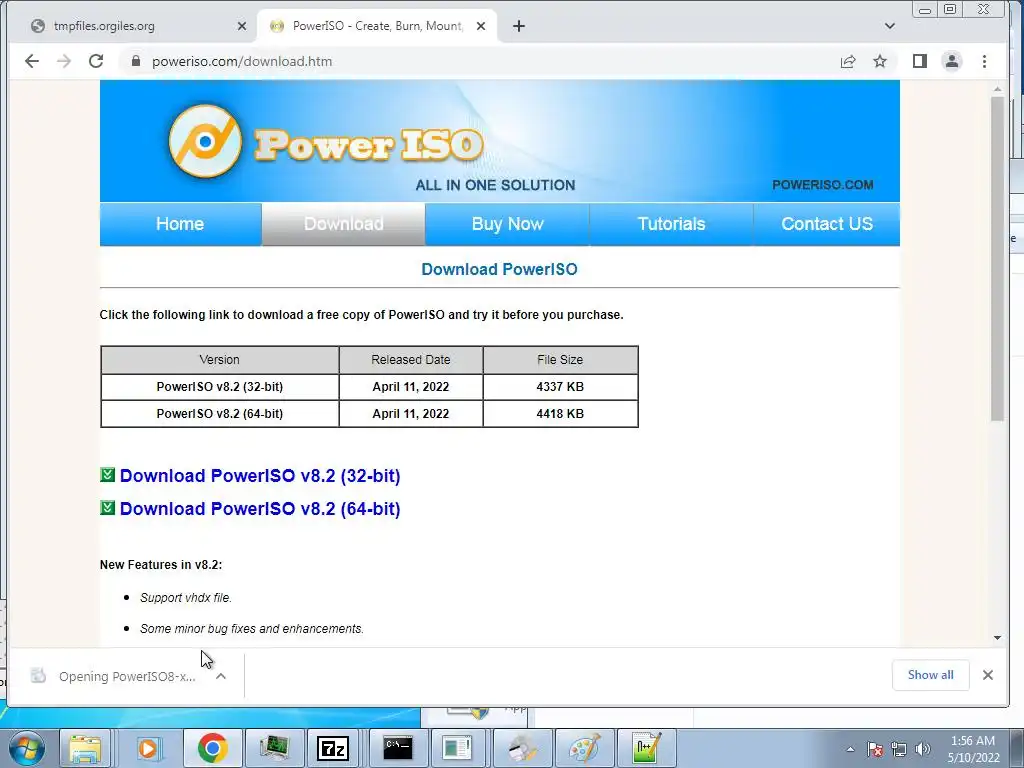Click the PowerISO v8.2 (64-bit) table cell
This screenshot has height=768, width=1024.
click(219, 413)
